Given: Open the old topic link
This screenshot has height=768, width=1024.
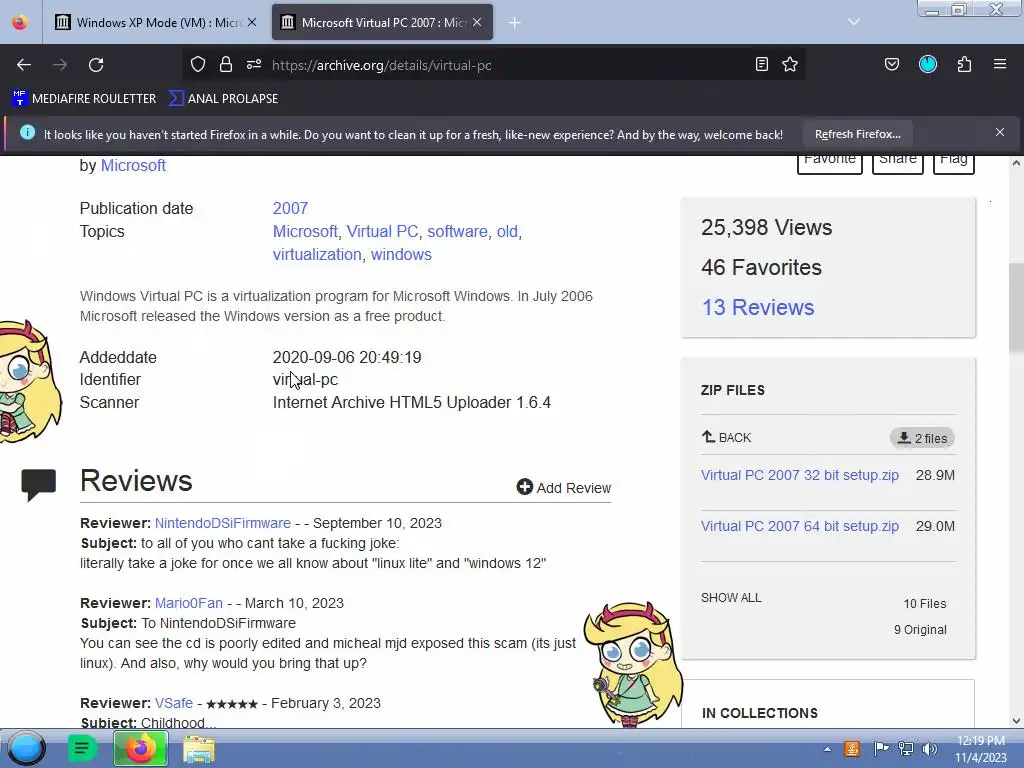Looking at the screenshot, I should (507, 231).
